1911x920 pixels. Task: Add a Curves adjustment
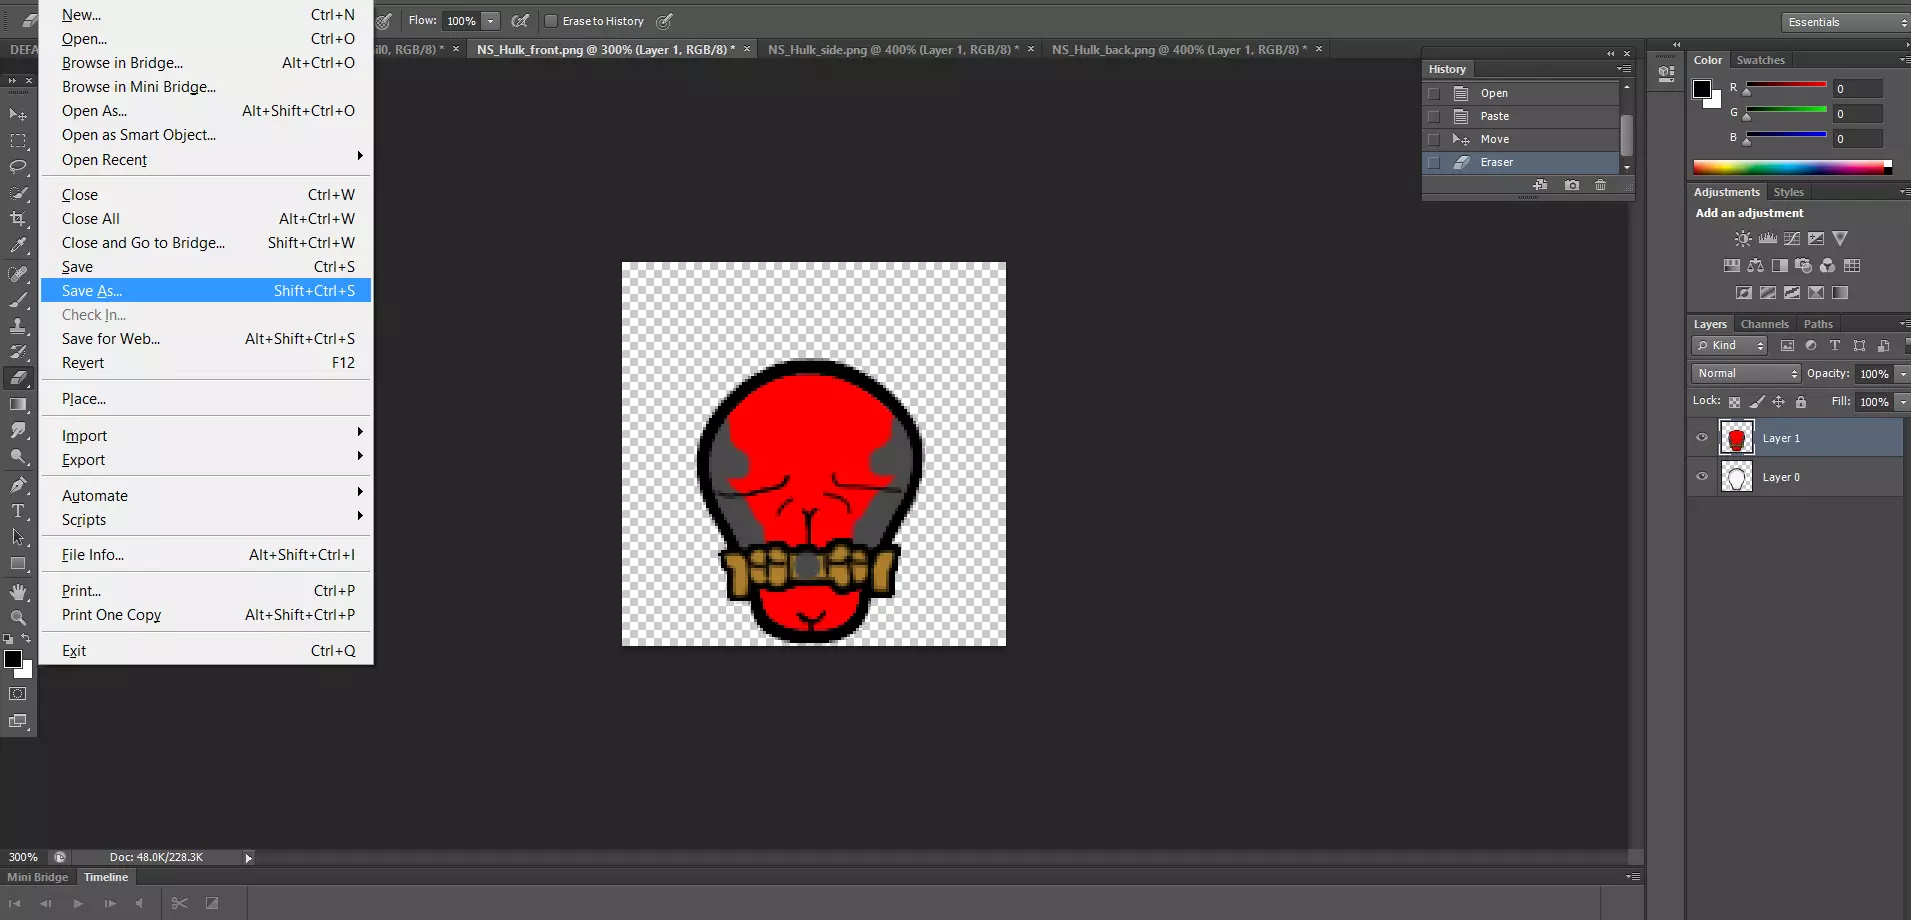click(x=1792, y=238)
